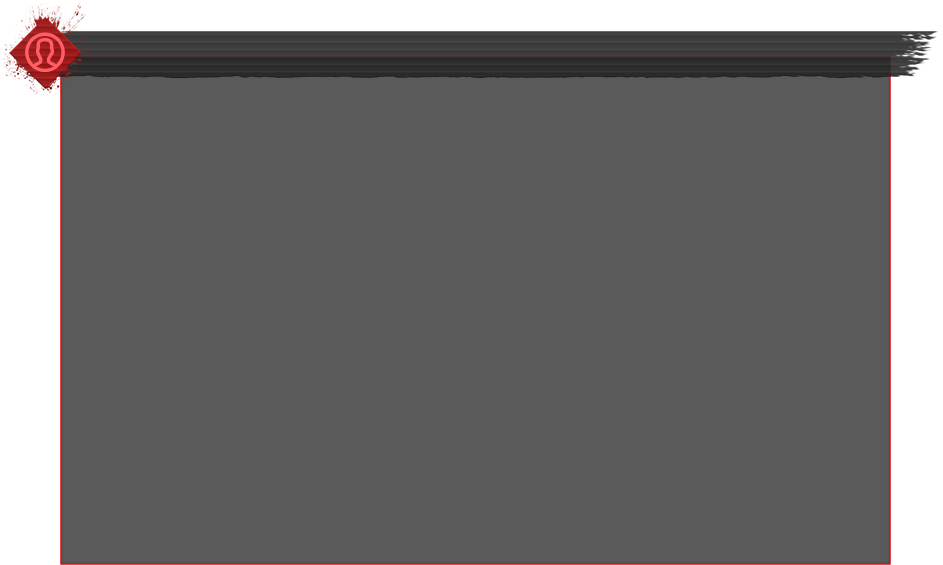Open the player profile via the red icon
The image size is (943, 565).
[45, 52]
